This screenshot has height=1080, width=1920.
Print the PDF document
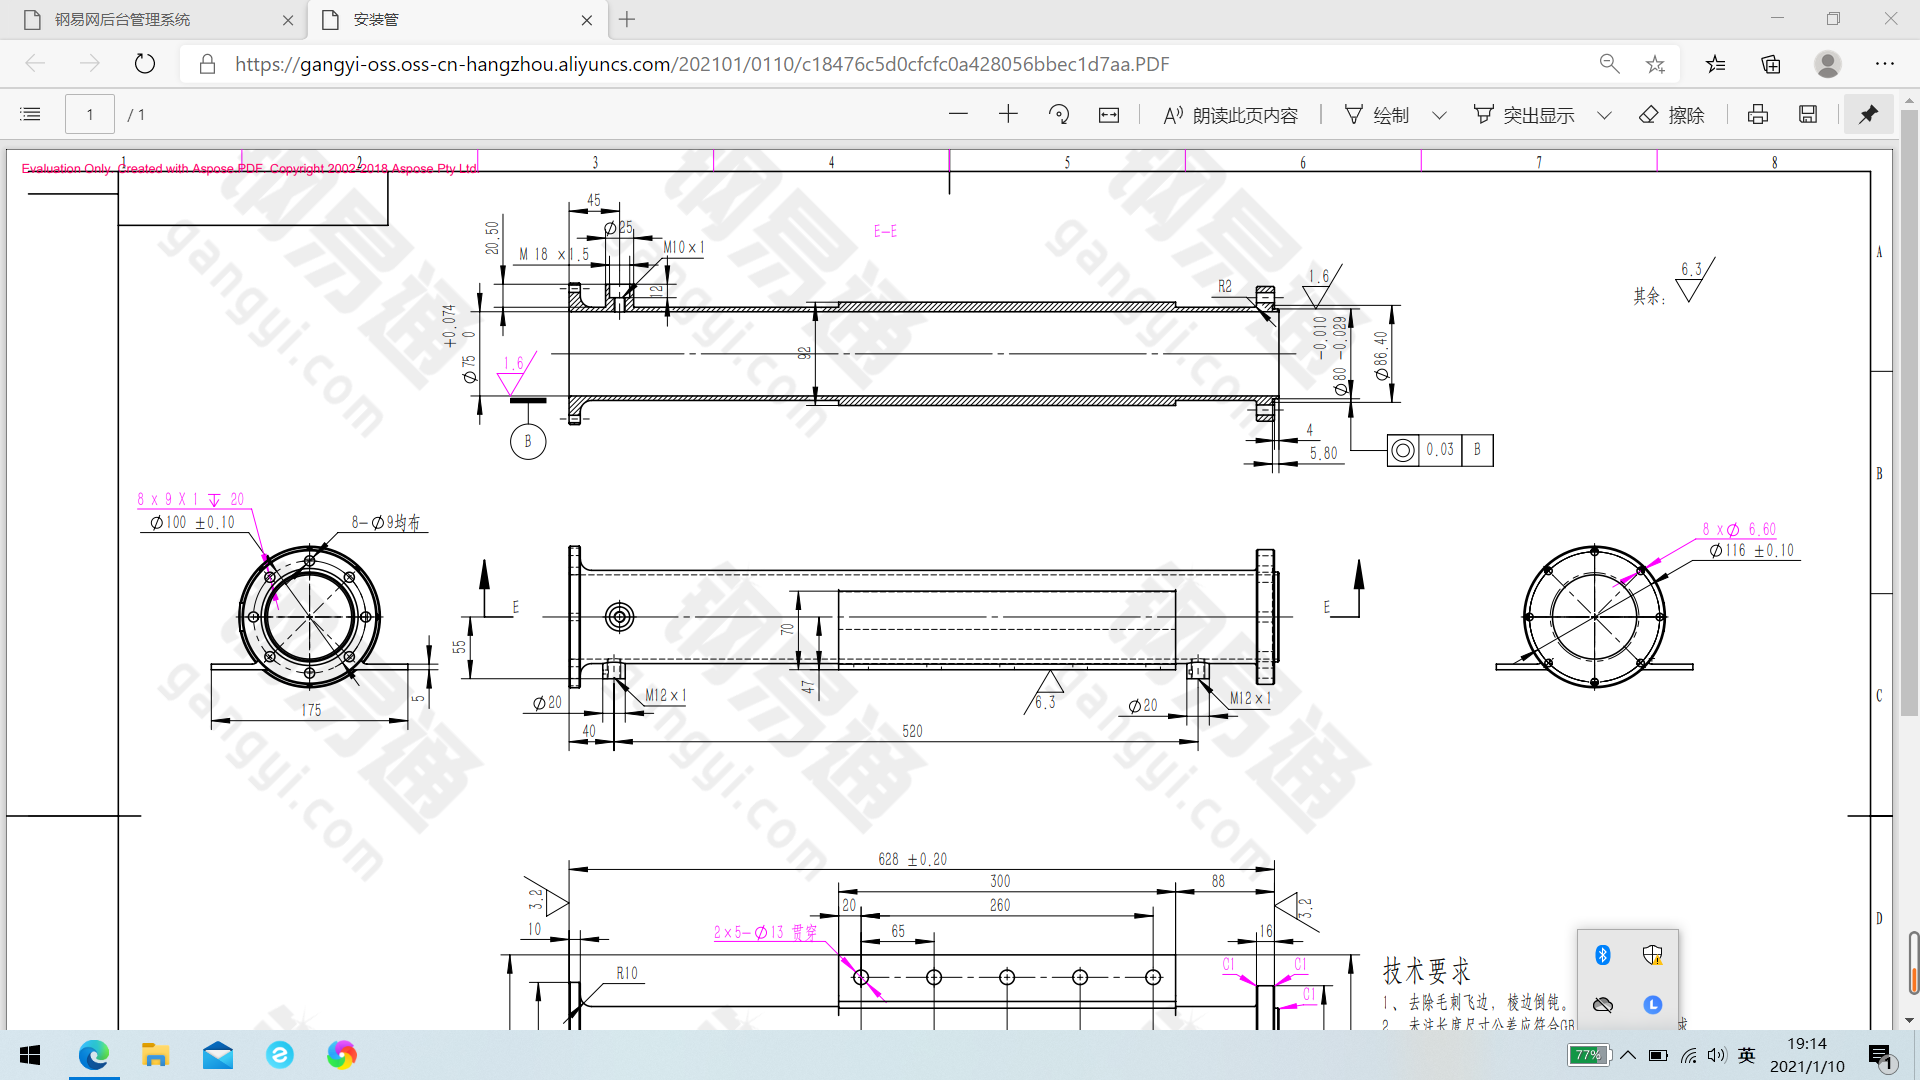1758,115
